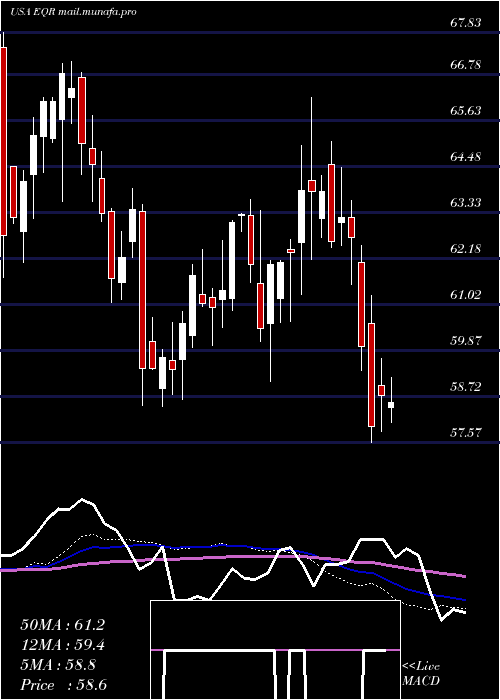Click the 57.57 price axis label
The width and height of the screenshot is (500, 700).
[x=466, y=433]
